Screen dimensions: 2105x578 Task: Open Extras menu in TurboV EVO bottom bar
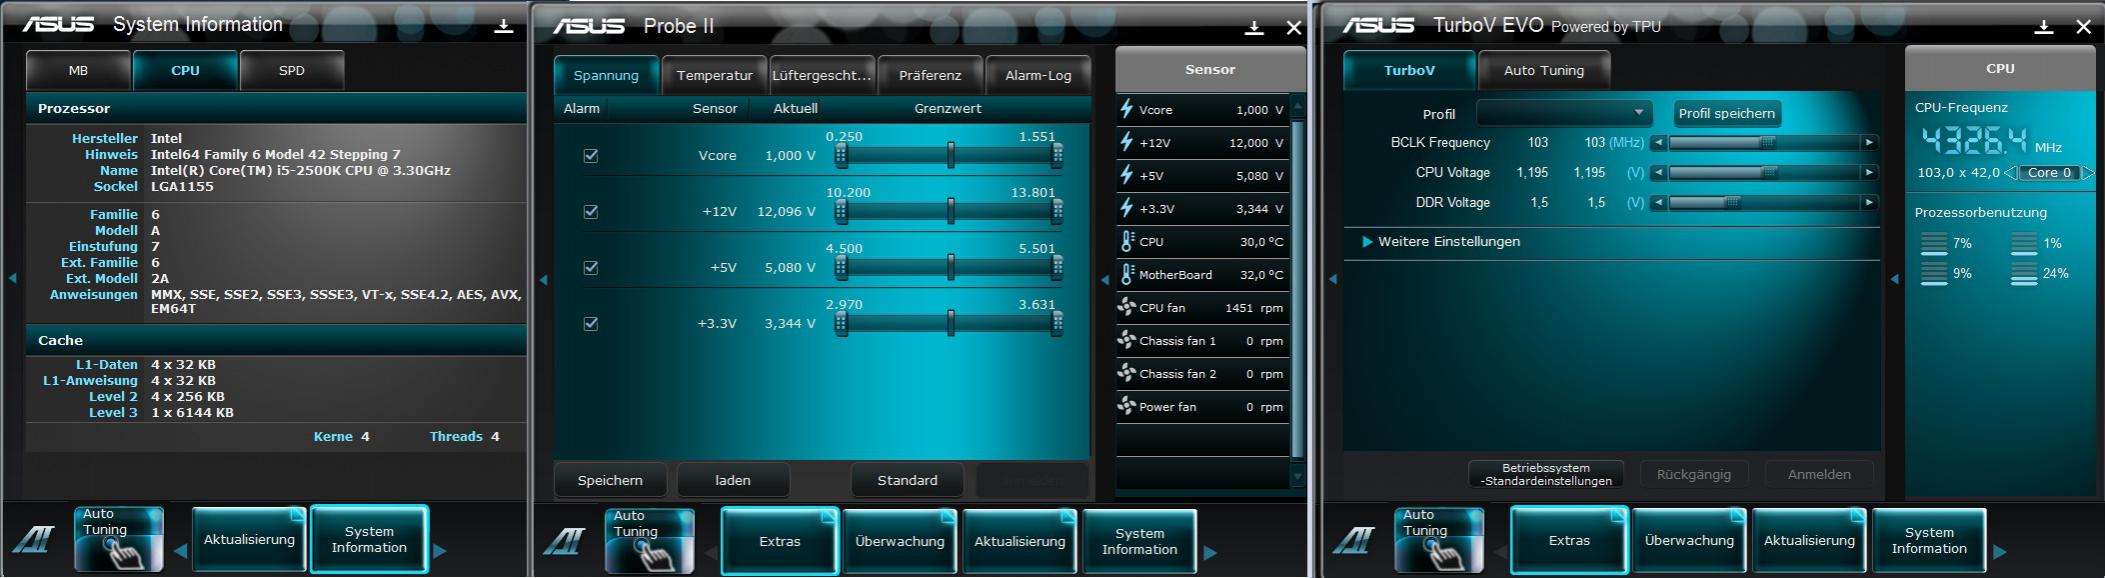(1569, 540)
